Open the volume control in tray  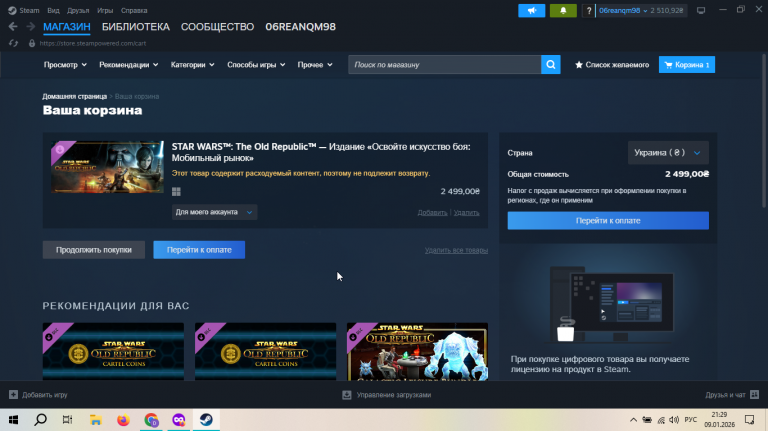pos(674,420)
